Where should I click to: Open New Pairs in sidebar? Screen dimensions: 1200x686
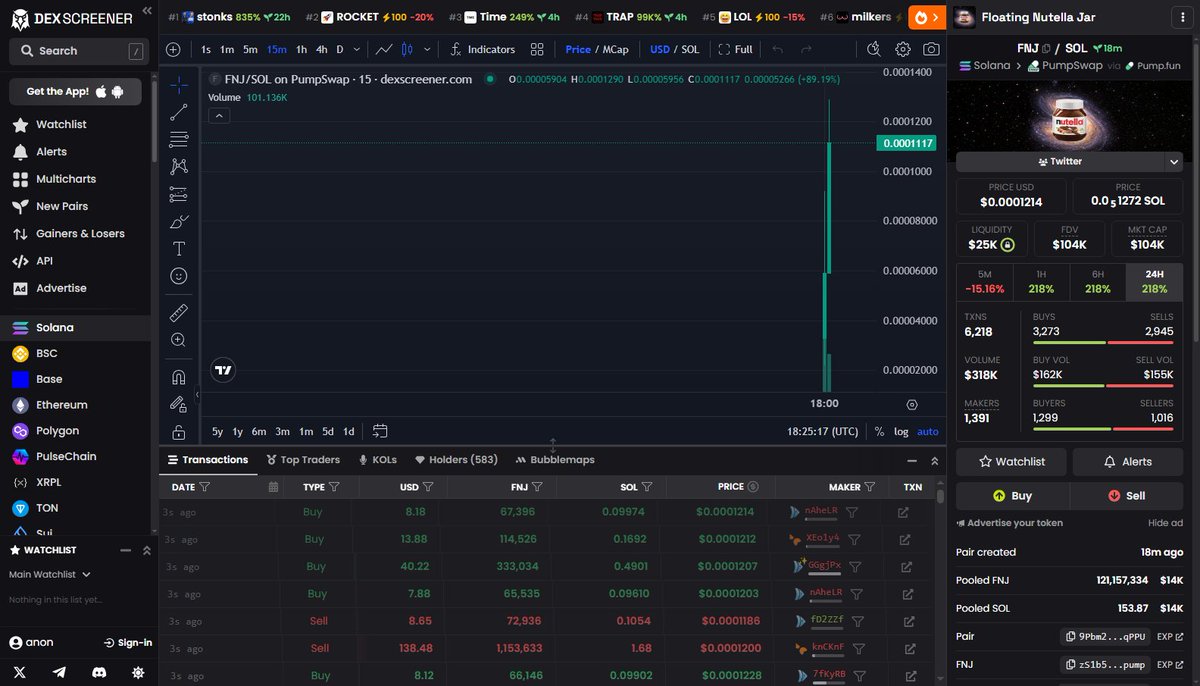[63, 206]
